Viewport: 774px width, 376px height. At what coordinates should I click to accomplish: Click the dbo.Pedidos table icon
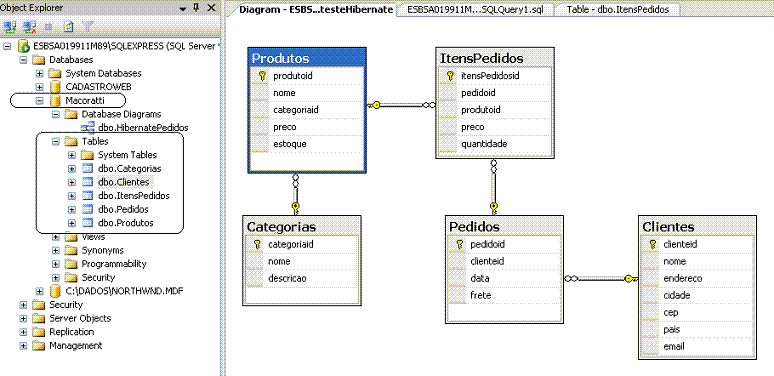coord(87,209)
